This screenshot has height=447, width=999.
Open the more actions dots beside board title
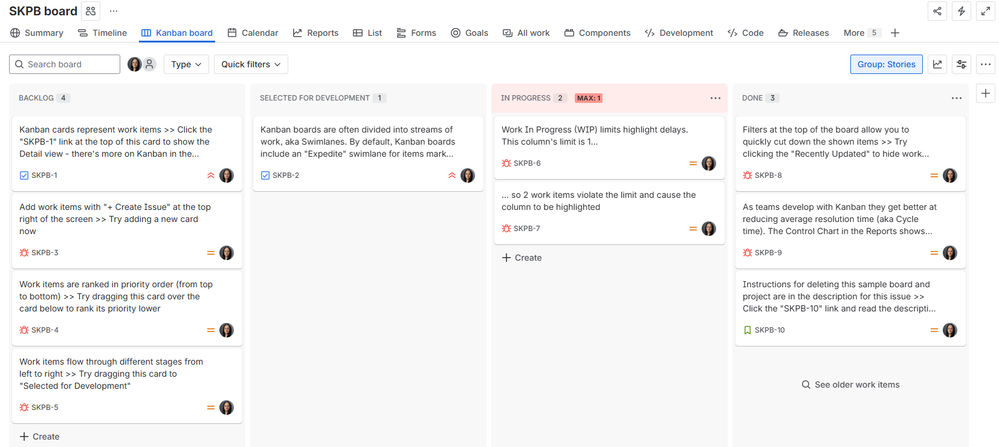tap(113, 11)
